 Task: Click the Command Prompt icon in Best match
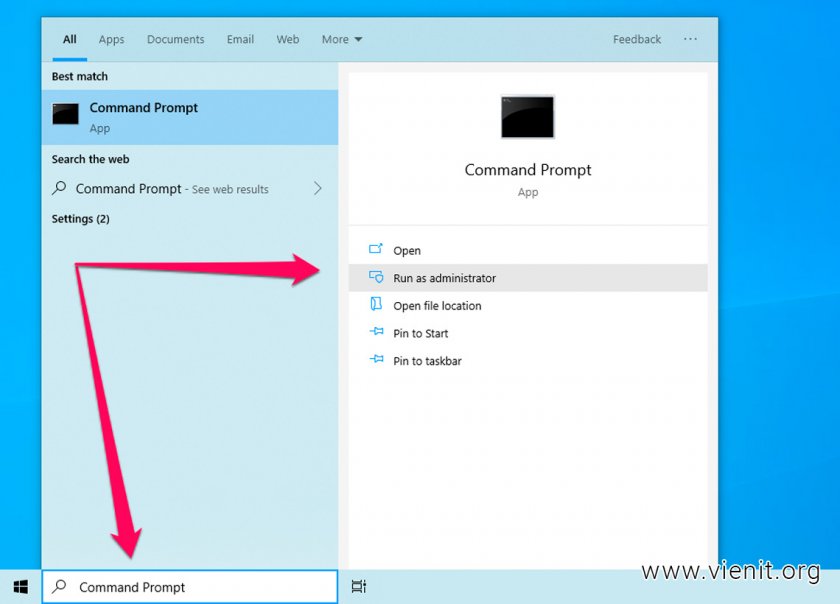click(x=66, y=115)
